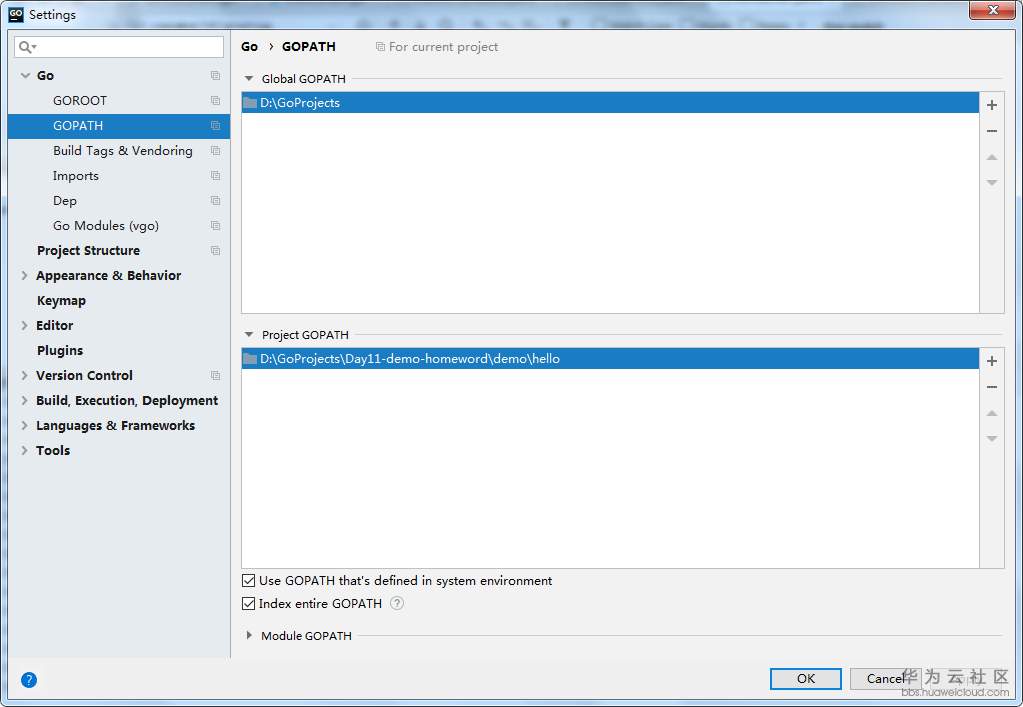Viewport: 1023px width, 707px height.
Task: Select the D:\GoProjects global path row
Action: pyautogui.click(x=610, y=102)
